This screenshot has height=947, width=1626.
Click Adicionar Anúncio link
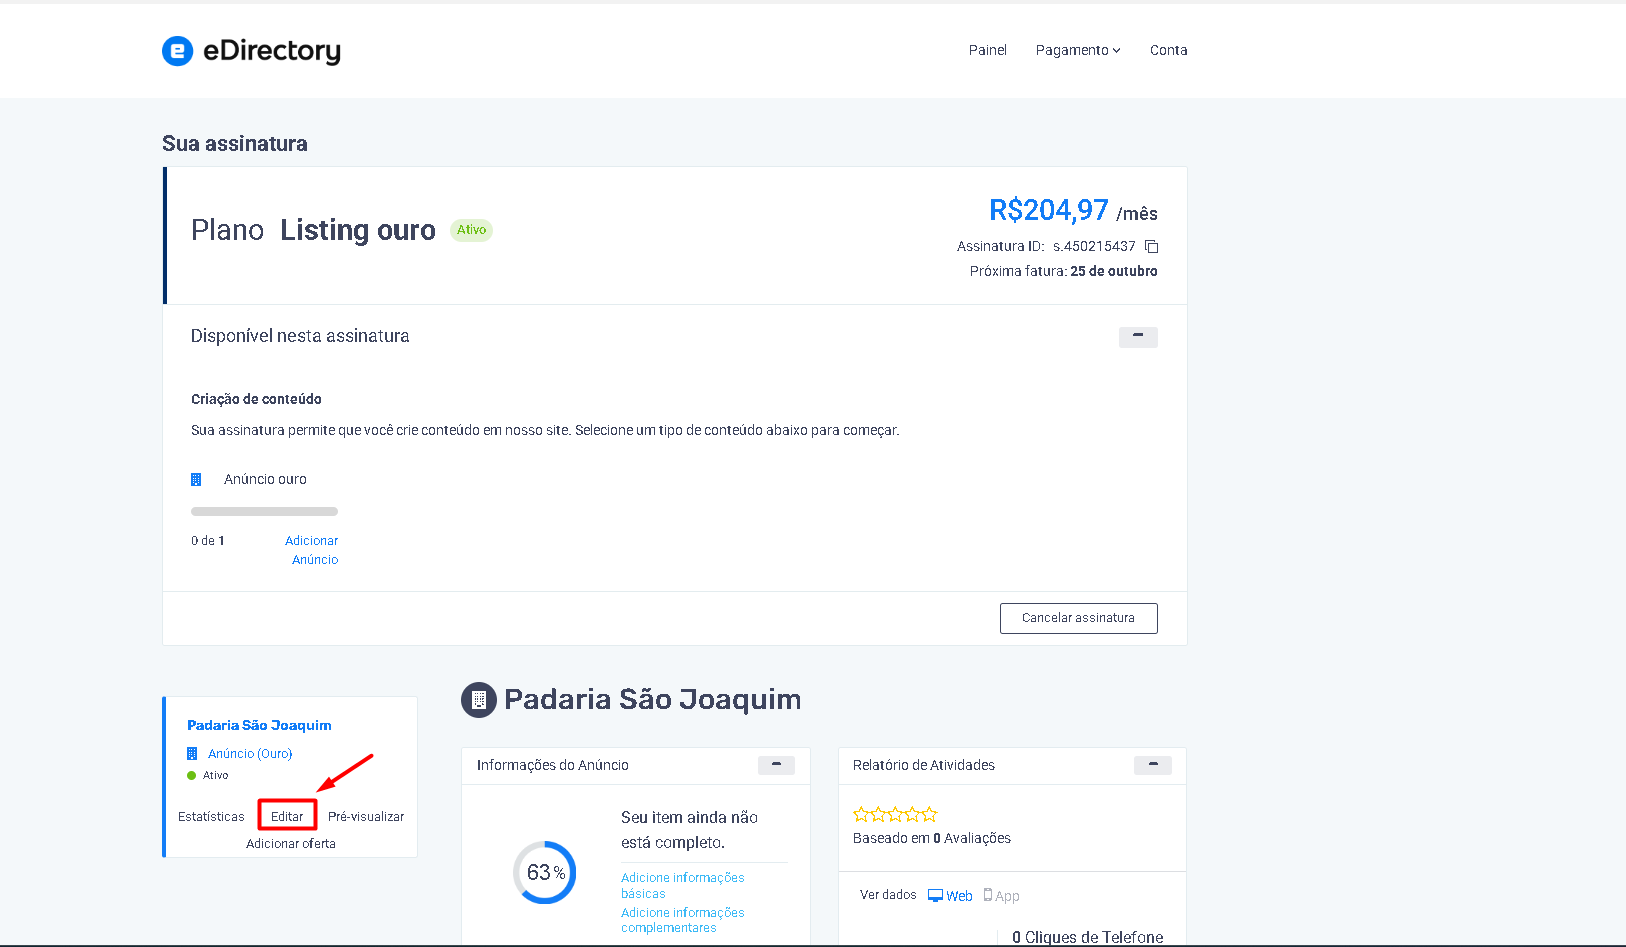[312, 550]
